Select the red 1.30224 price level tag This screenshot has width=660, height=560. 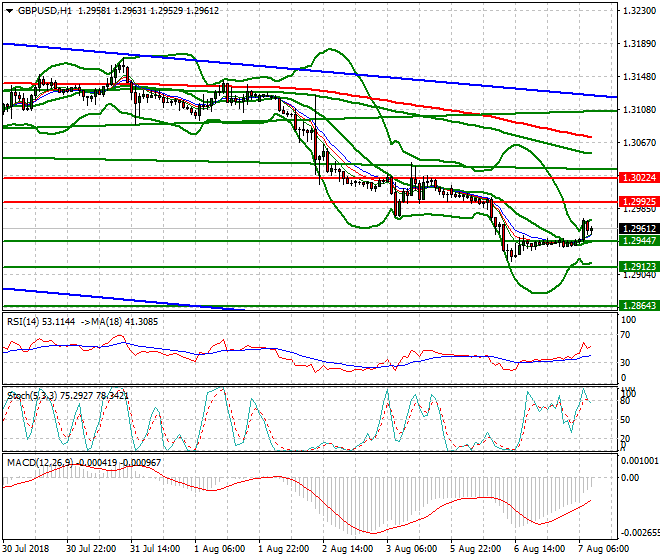click(638, 177)
